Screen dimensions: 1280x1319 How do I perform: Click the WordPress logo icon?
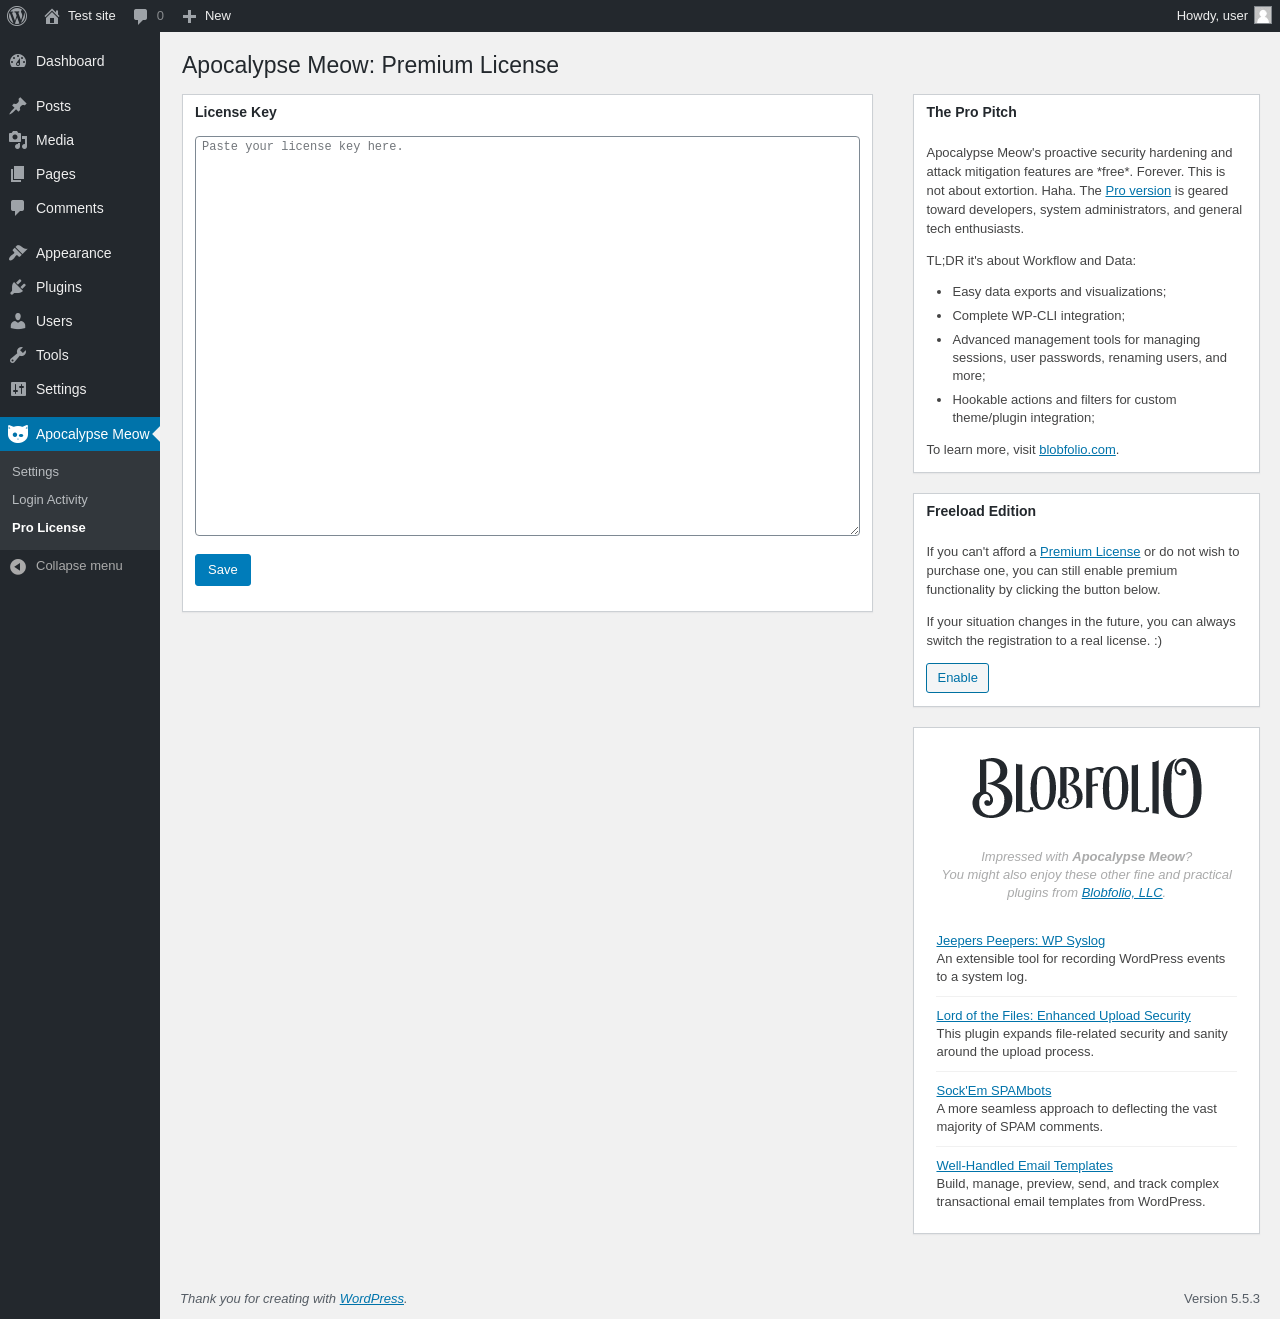pyautogui.click(x=17, y=16)
